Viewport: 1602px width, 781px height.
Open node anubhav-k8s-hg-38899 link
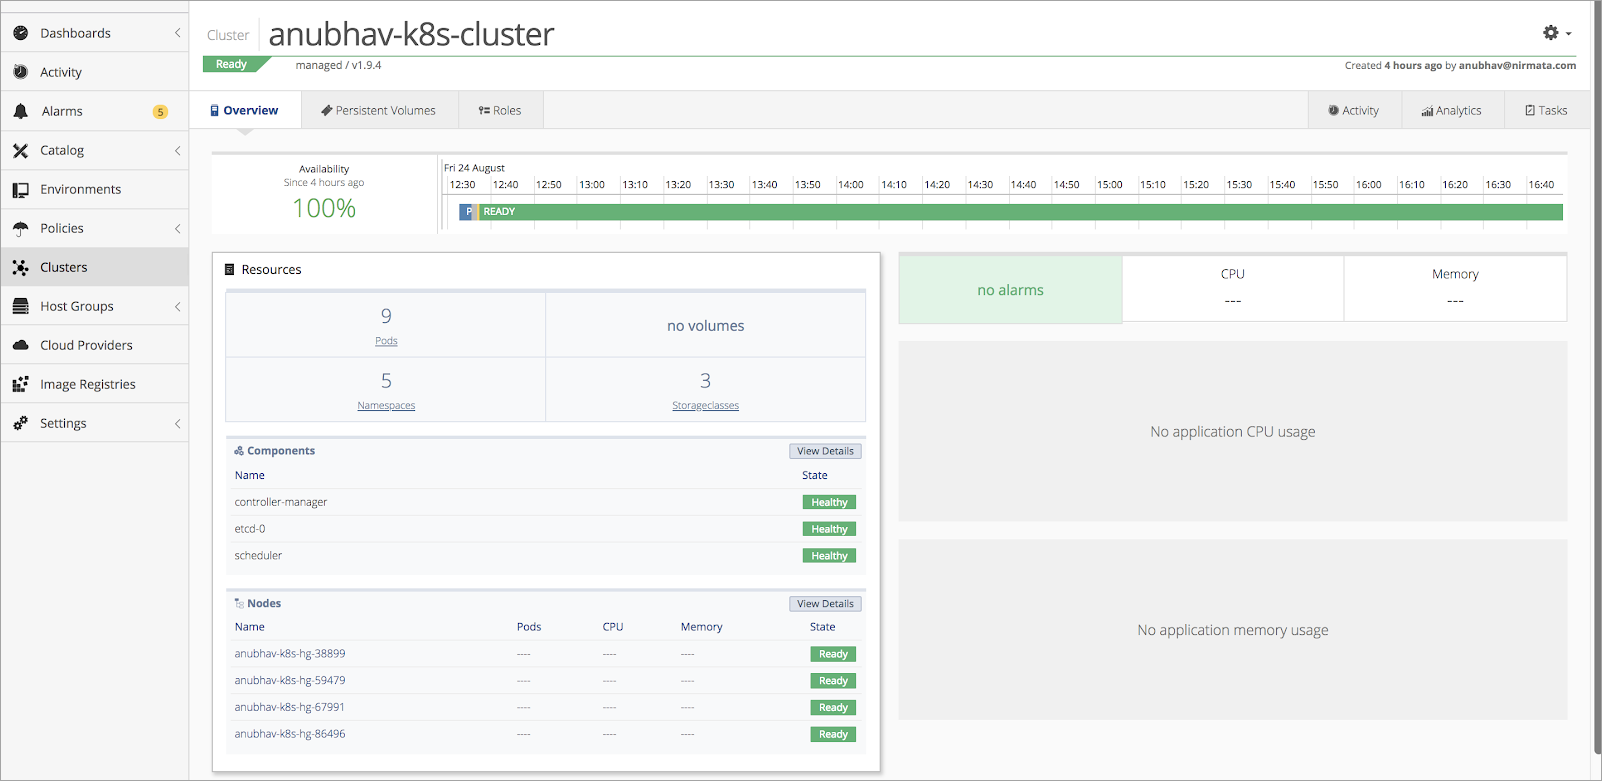click(x=290, y=653)
